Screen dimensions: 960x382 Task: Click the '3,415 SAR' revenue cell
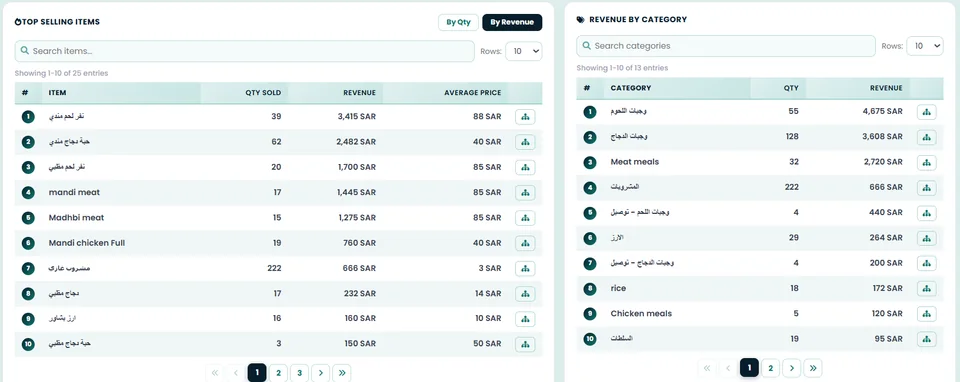pyautogui.click(x=356, y=116)
